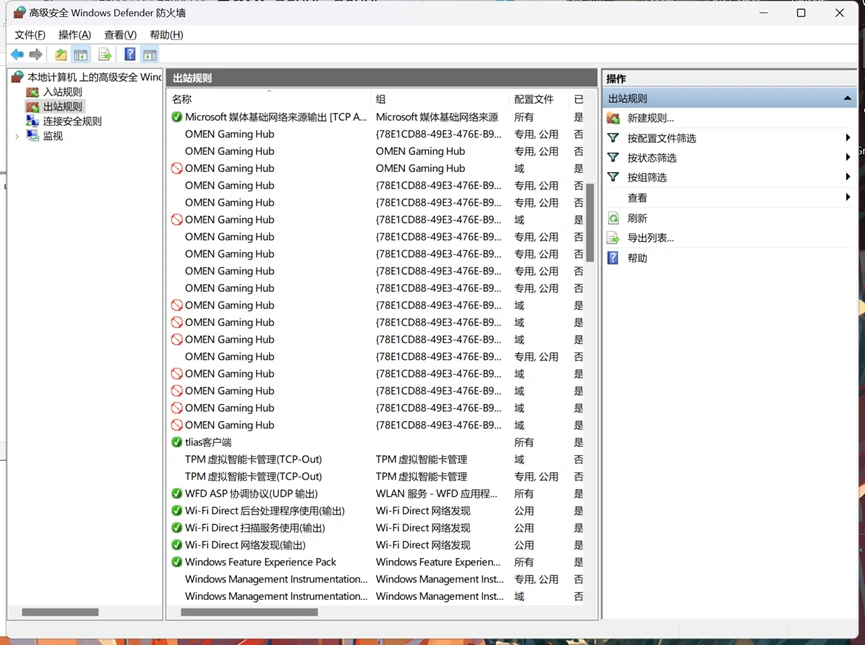This screenshot has width=865, height=645.
Task: Select TPM 虚拟智能卡管理 rule with 专用, 公用 profile
Action: click(377, 476)
